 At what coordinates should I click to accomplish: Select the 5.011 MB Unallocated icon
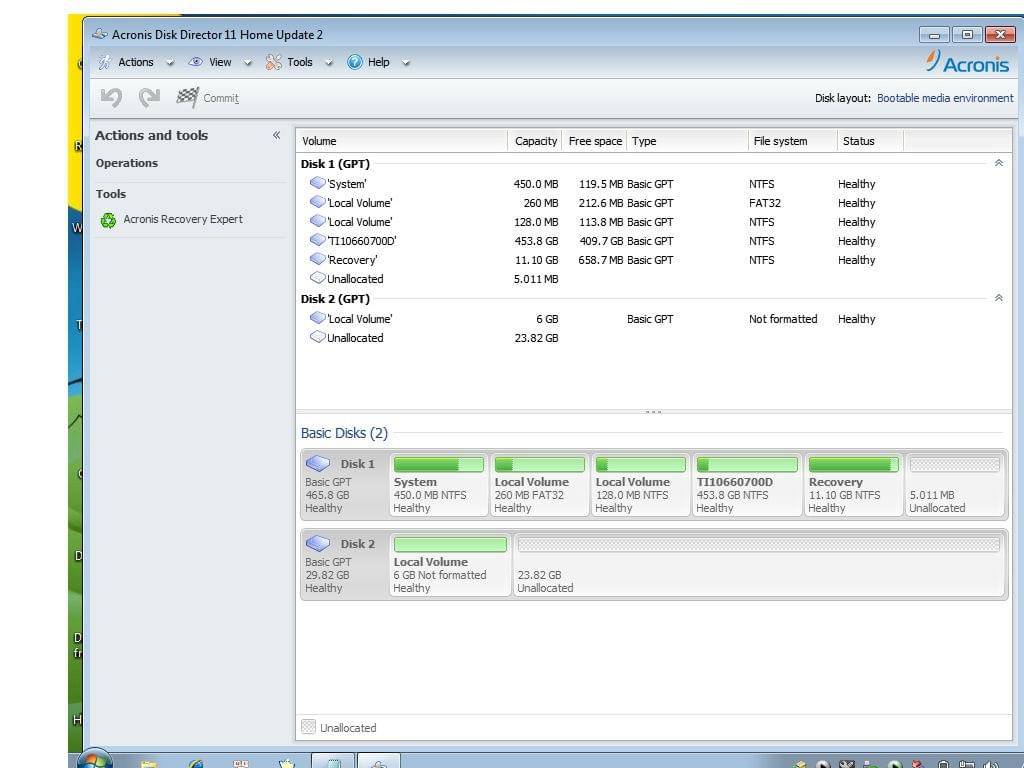point(317,278)
